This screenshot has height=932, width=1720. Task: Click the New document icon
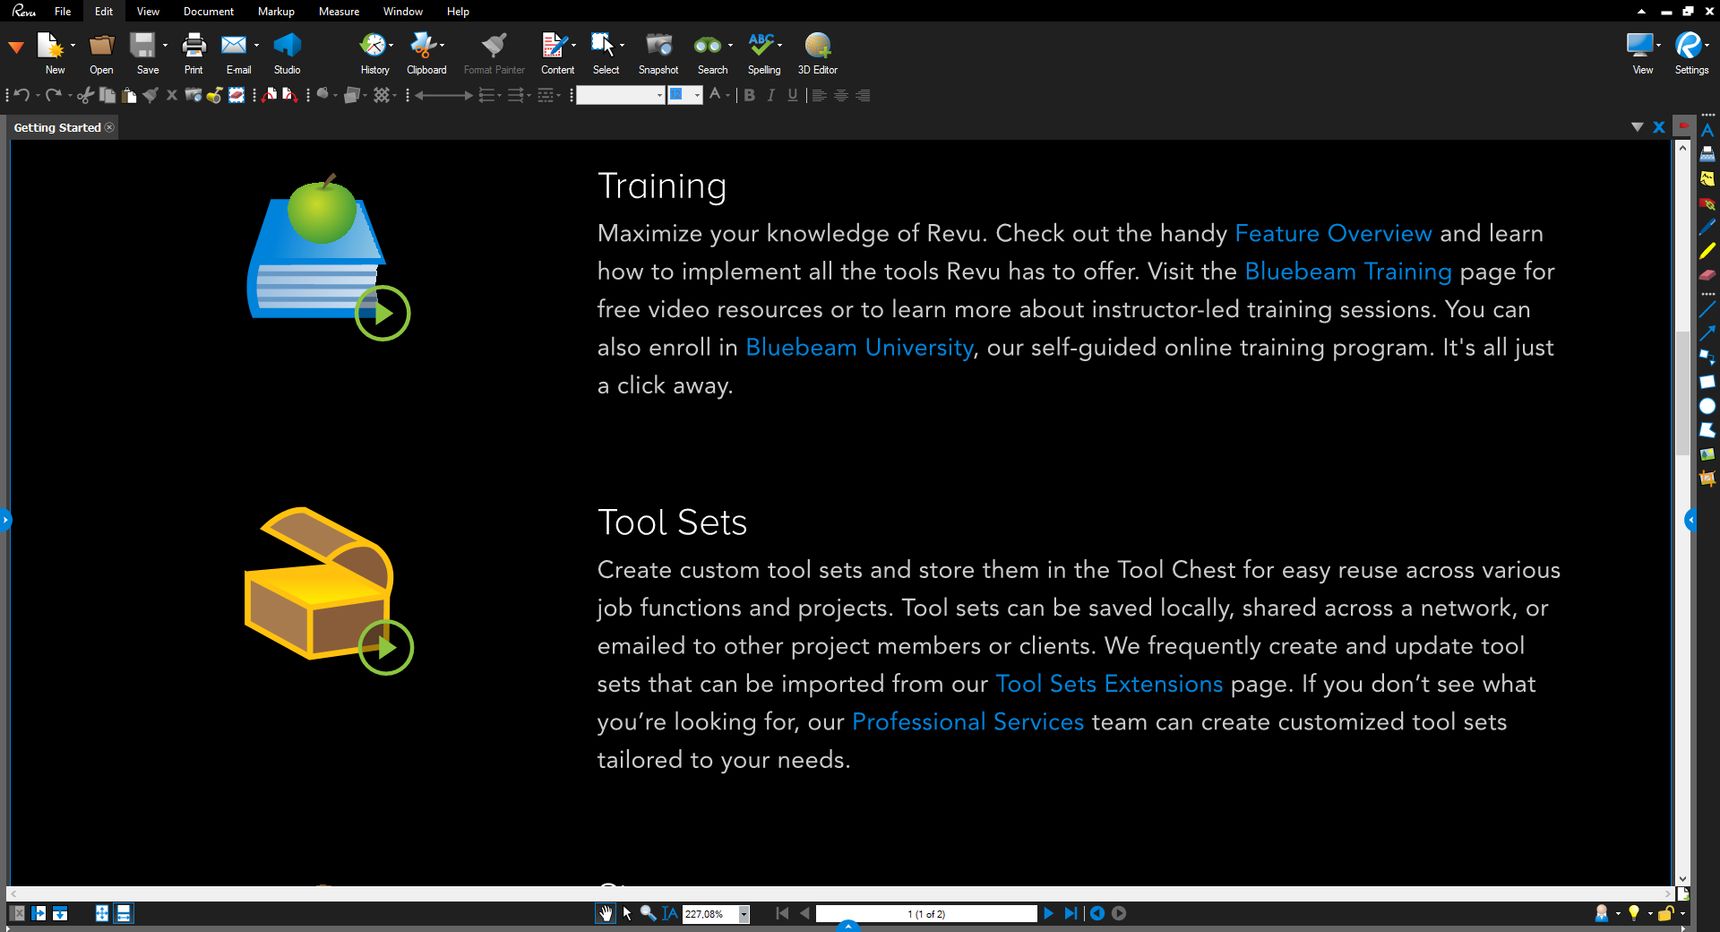click(x=50, y=45)
